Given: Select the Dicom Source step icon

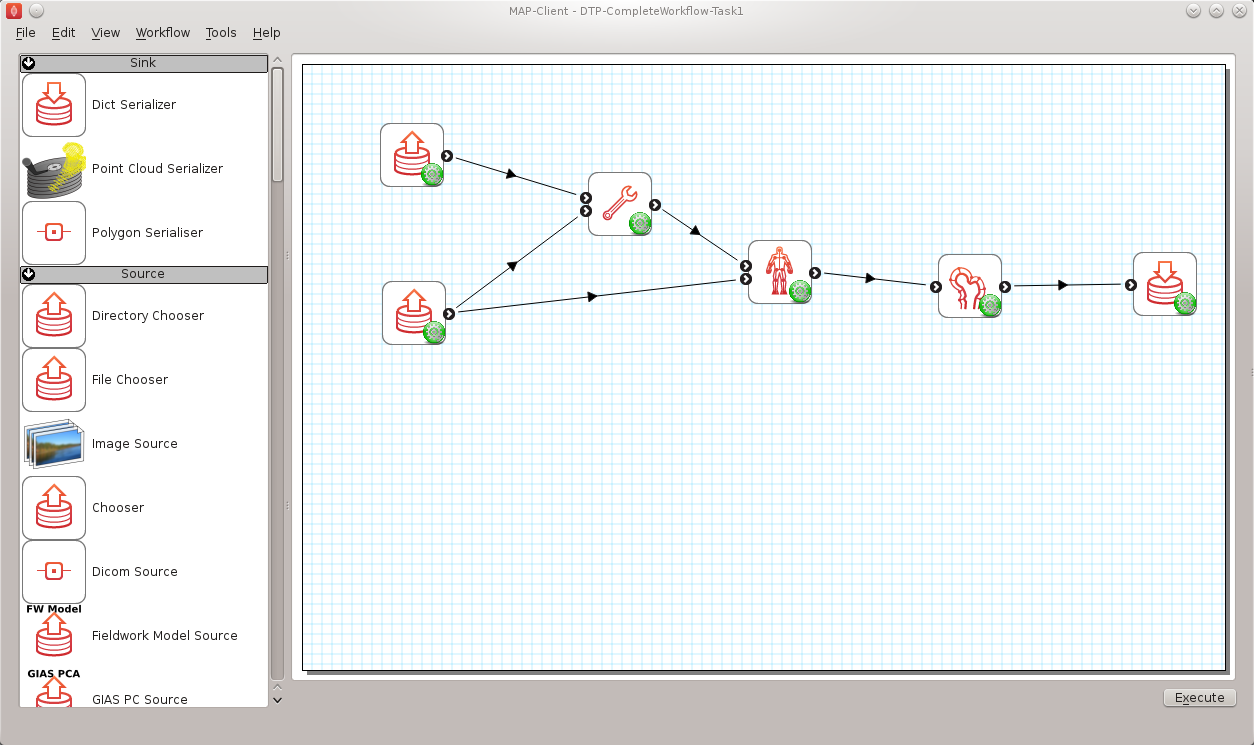Looking at the screenshot, I should (54, 572).
